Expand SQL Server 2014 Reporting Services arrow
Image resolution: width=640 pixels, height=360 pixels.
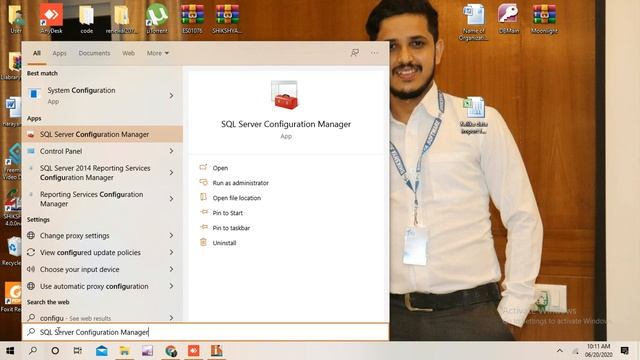(171, 173)
